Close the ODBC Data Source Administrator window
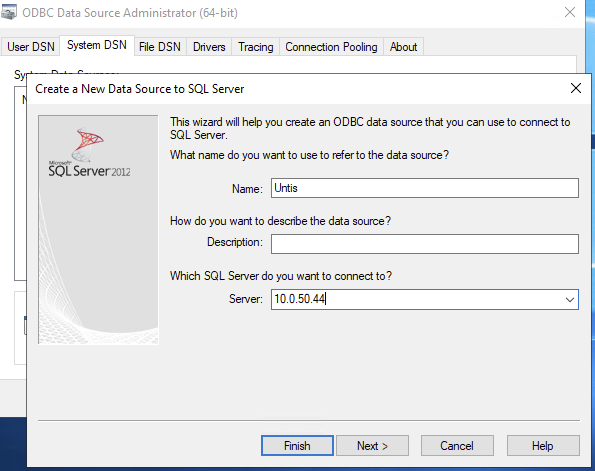Viewport: 595px width, 471px height. [570, 12]
